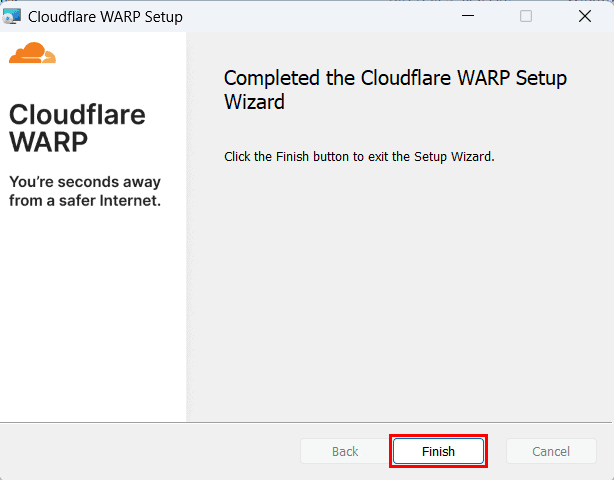The height and width of the screenshot is (480, 614).
Task: Close the Cloudflare WARP Setup window
Action: pos(585,16)
